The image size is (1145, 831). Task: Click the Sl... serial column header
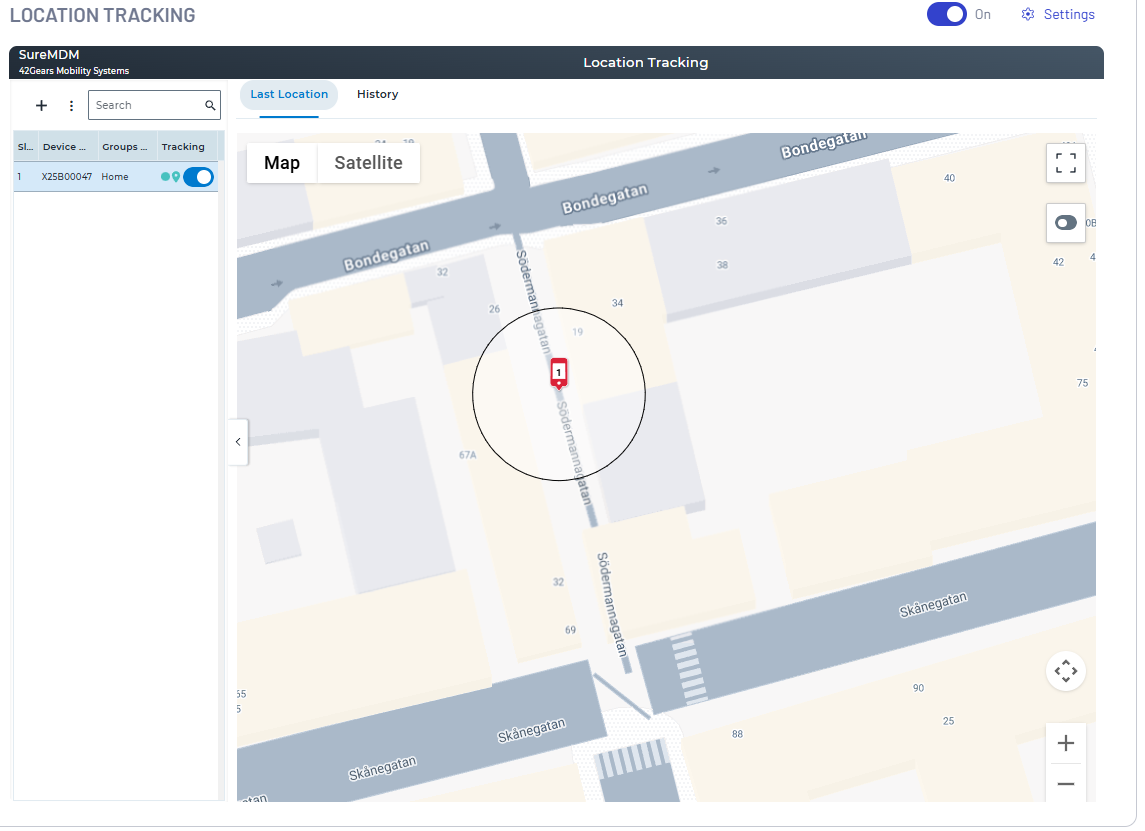[x=26, y=147]
